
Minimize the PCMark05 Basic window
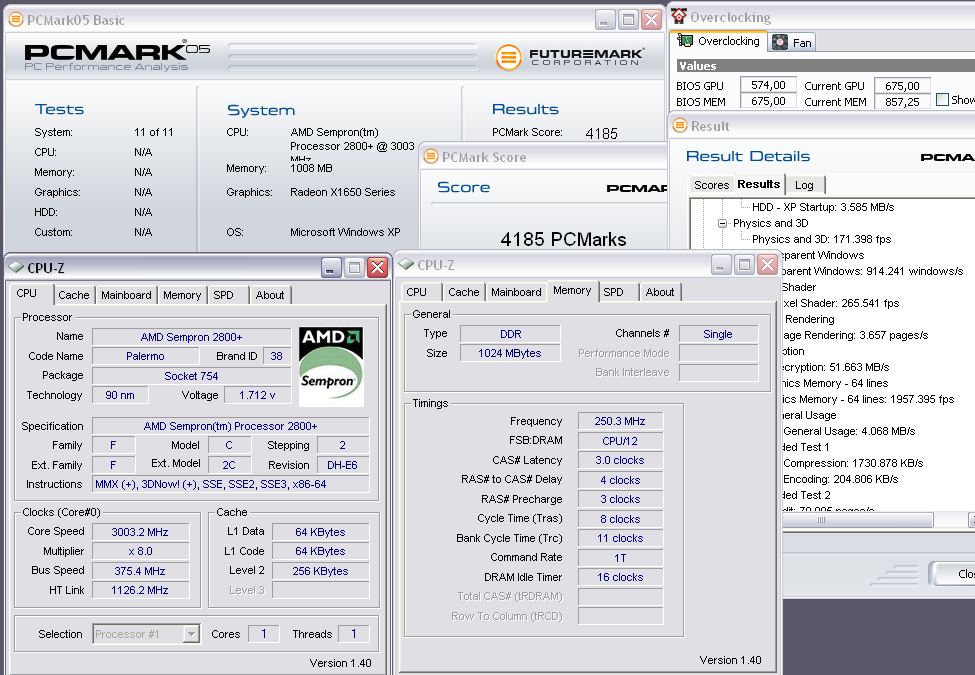pyautogui.click(x=604, y=20)
